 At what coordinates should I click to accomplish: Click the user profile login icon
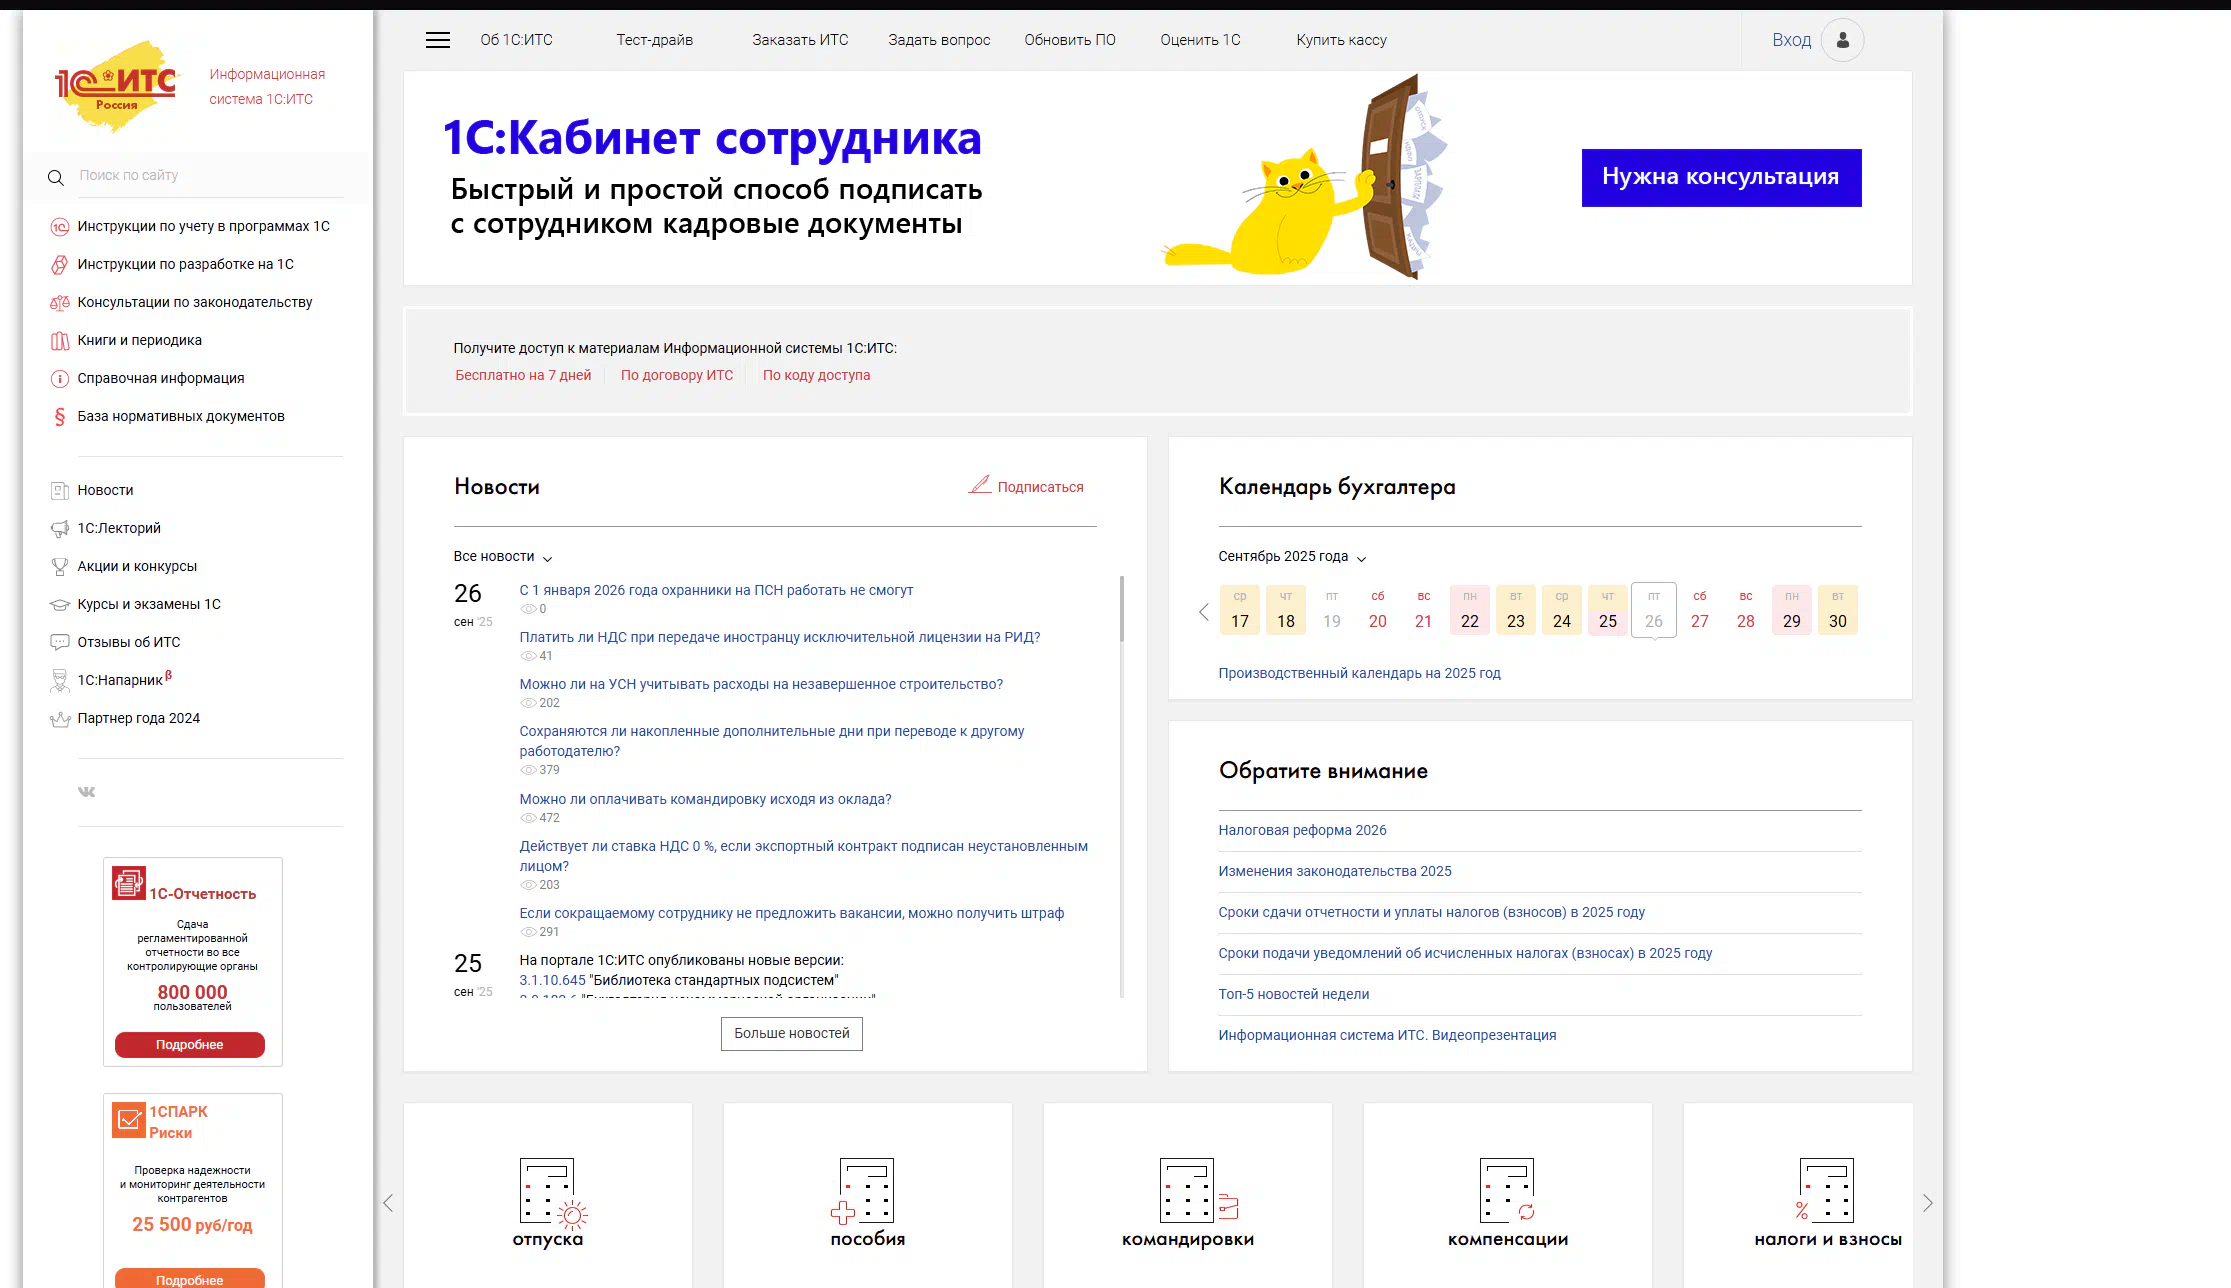[x=1842, y=40]
